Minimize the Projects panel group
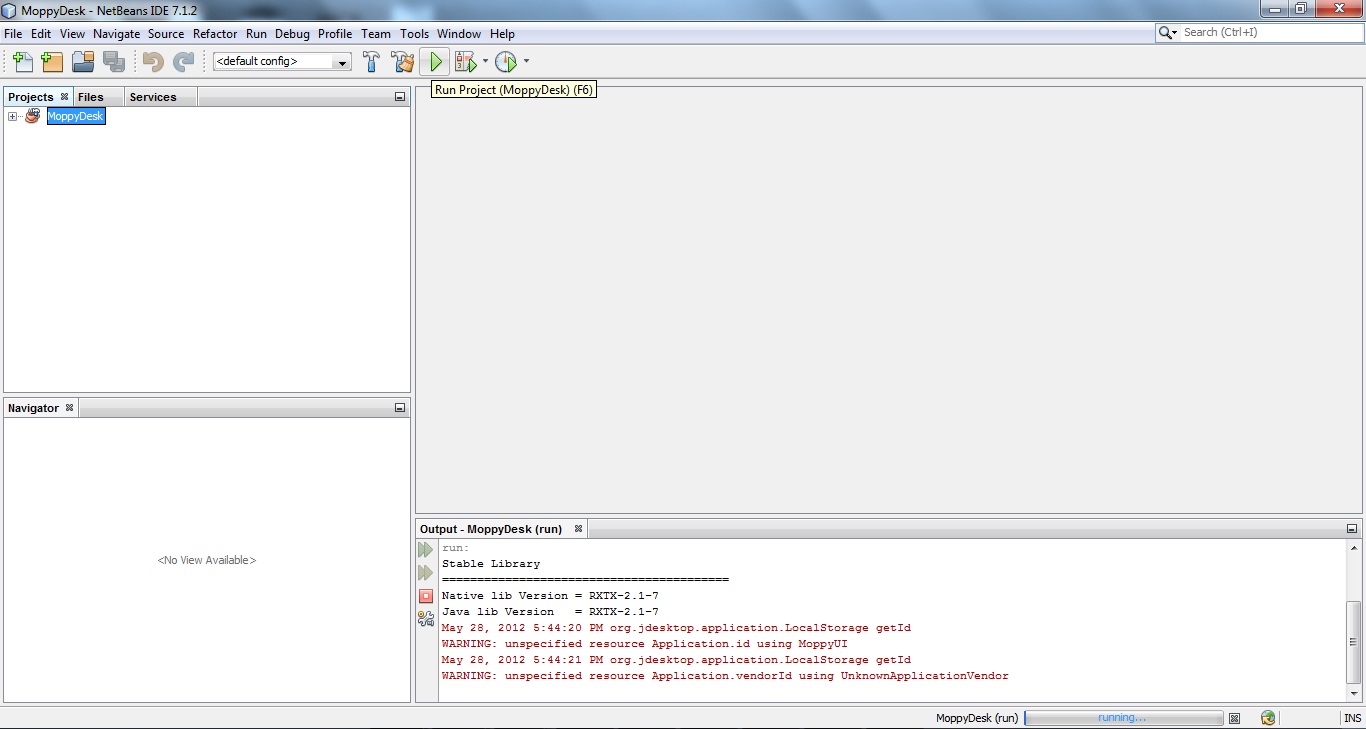 click(400, 97)
